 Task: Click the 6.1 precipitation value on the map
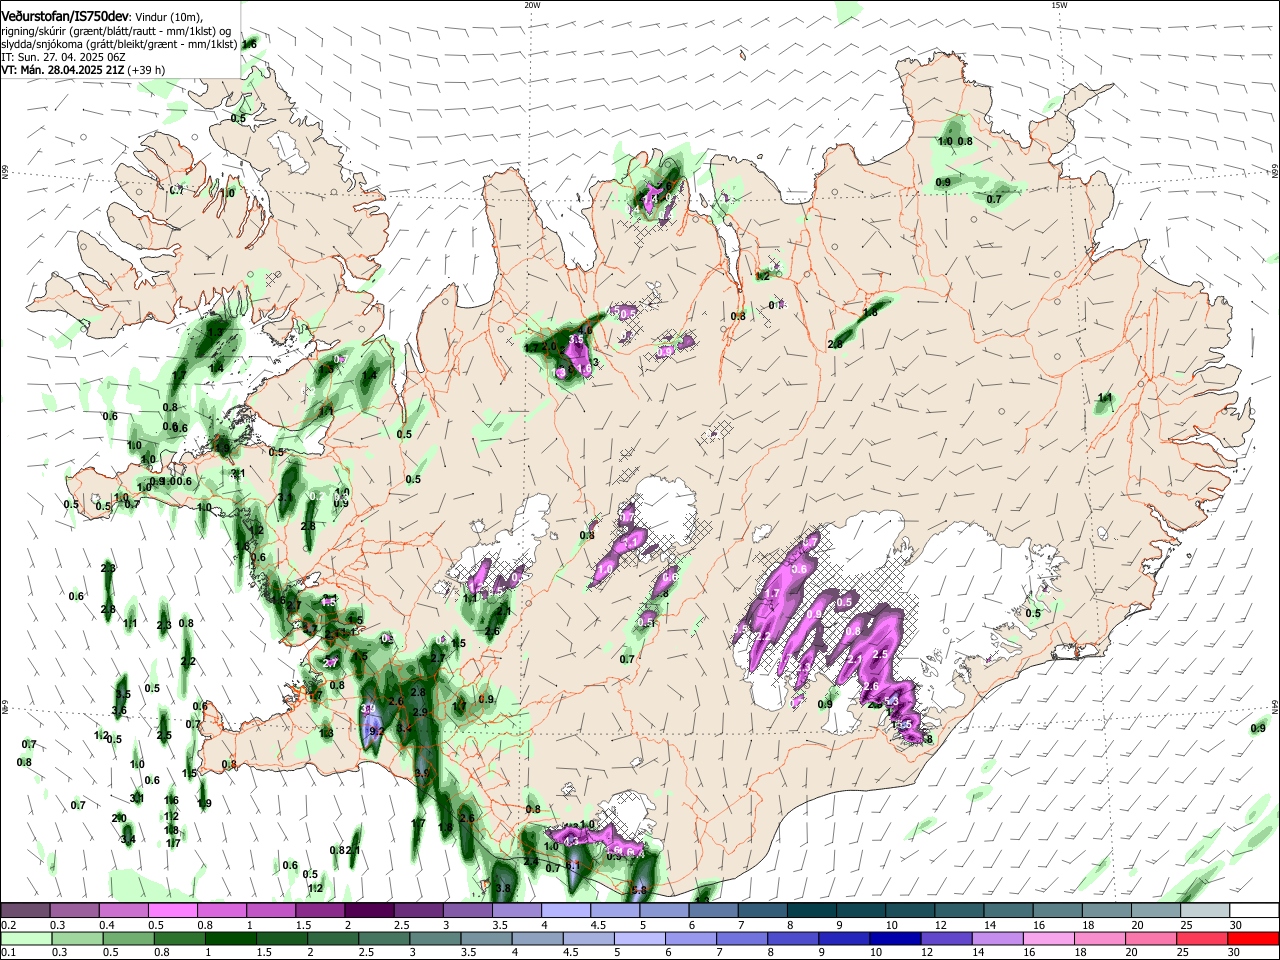click(x=573, y=866)
